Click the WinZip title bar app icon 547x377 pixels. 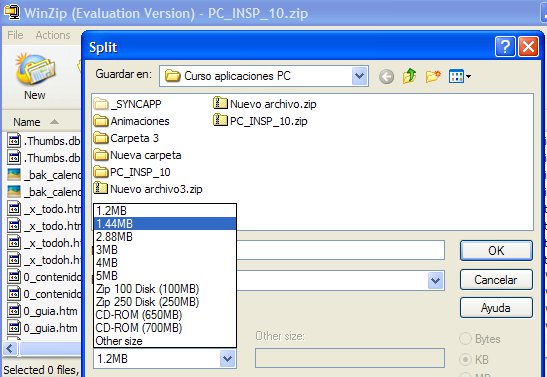[12, 12]
